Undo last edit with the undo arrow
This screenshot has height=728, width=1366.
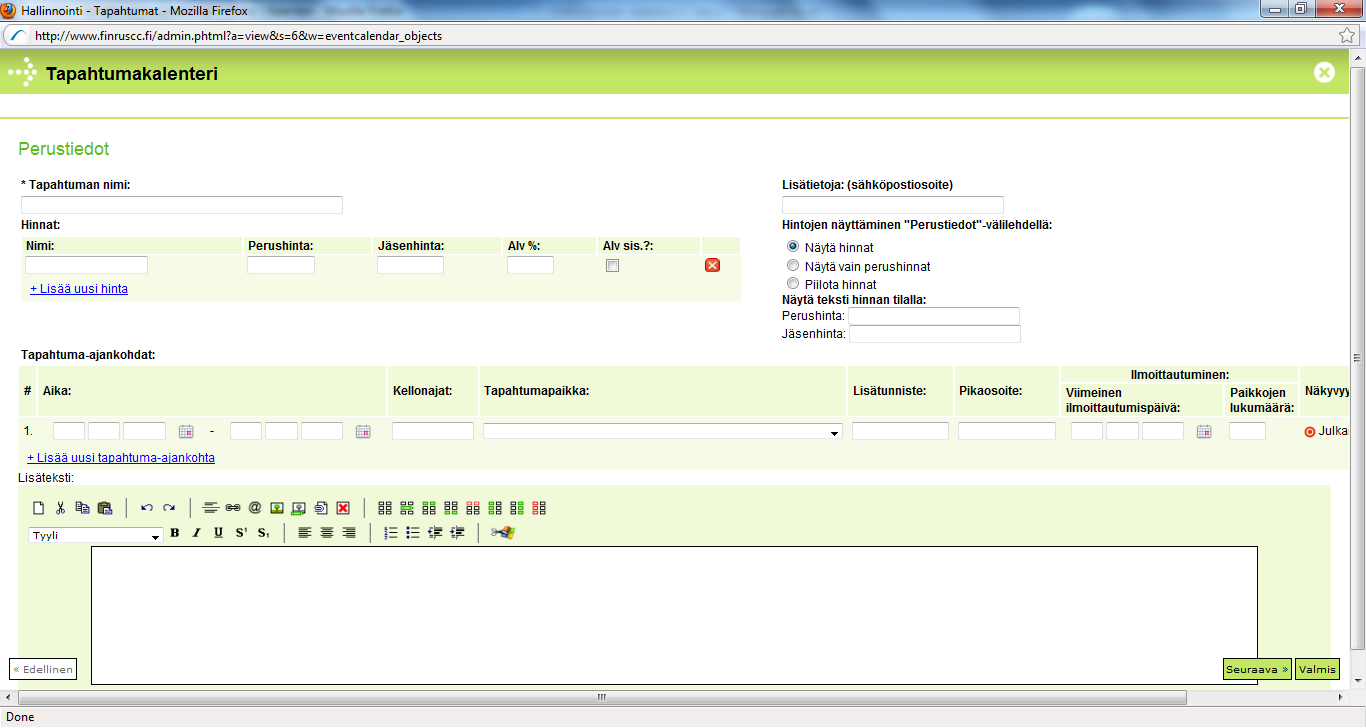pos(147,508)
